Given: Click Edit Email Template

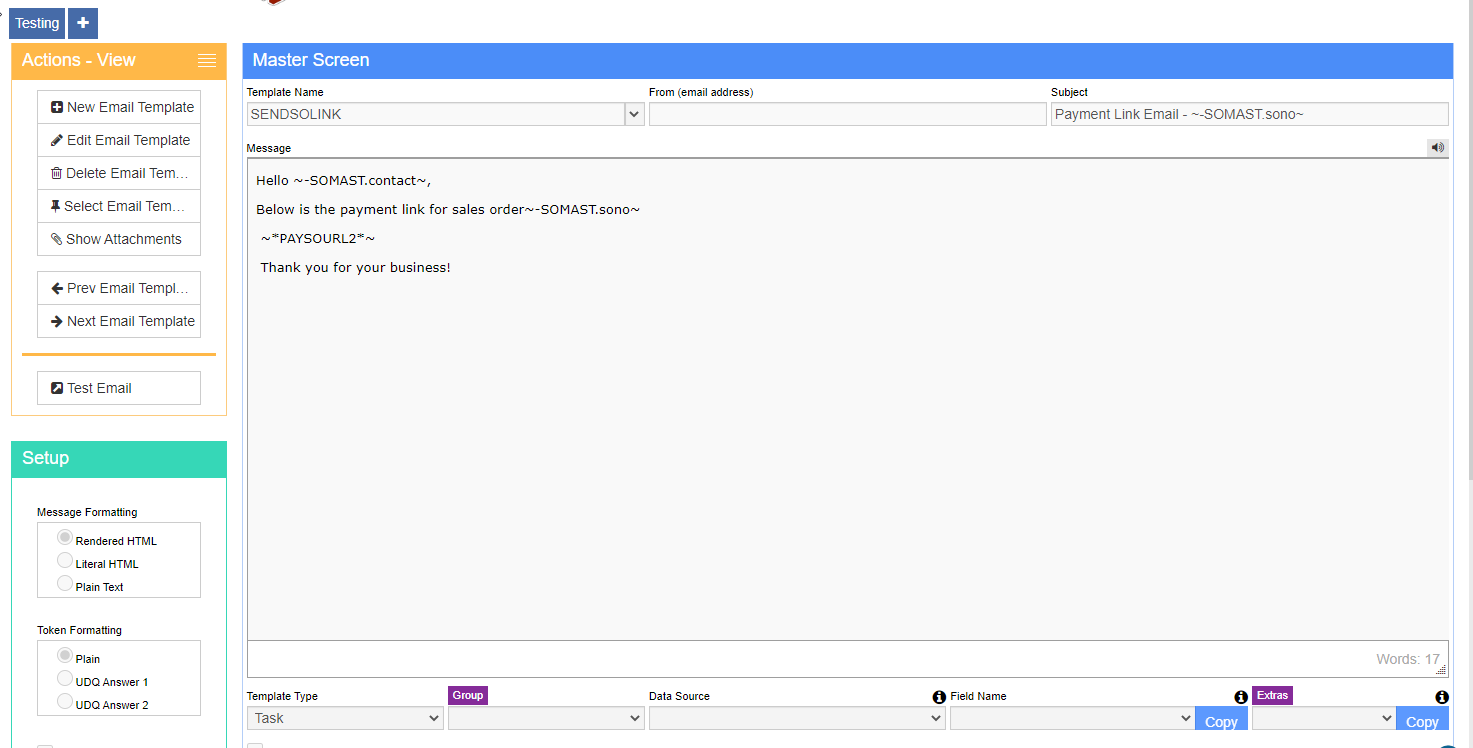Looking at the screenshot, I should tap(119, 140).
